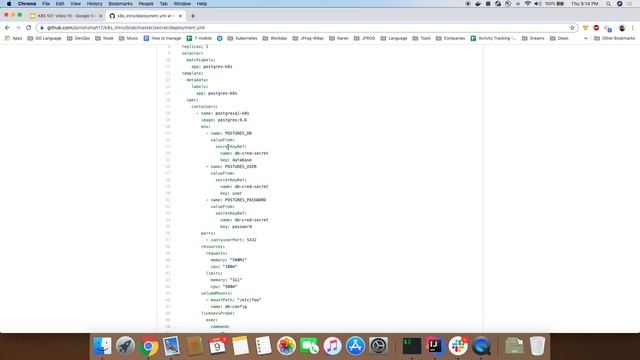Reload the GitHub page

(x=29, y=27)
